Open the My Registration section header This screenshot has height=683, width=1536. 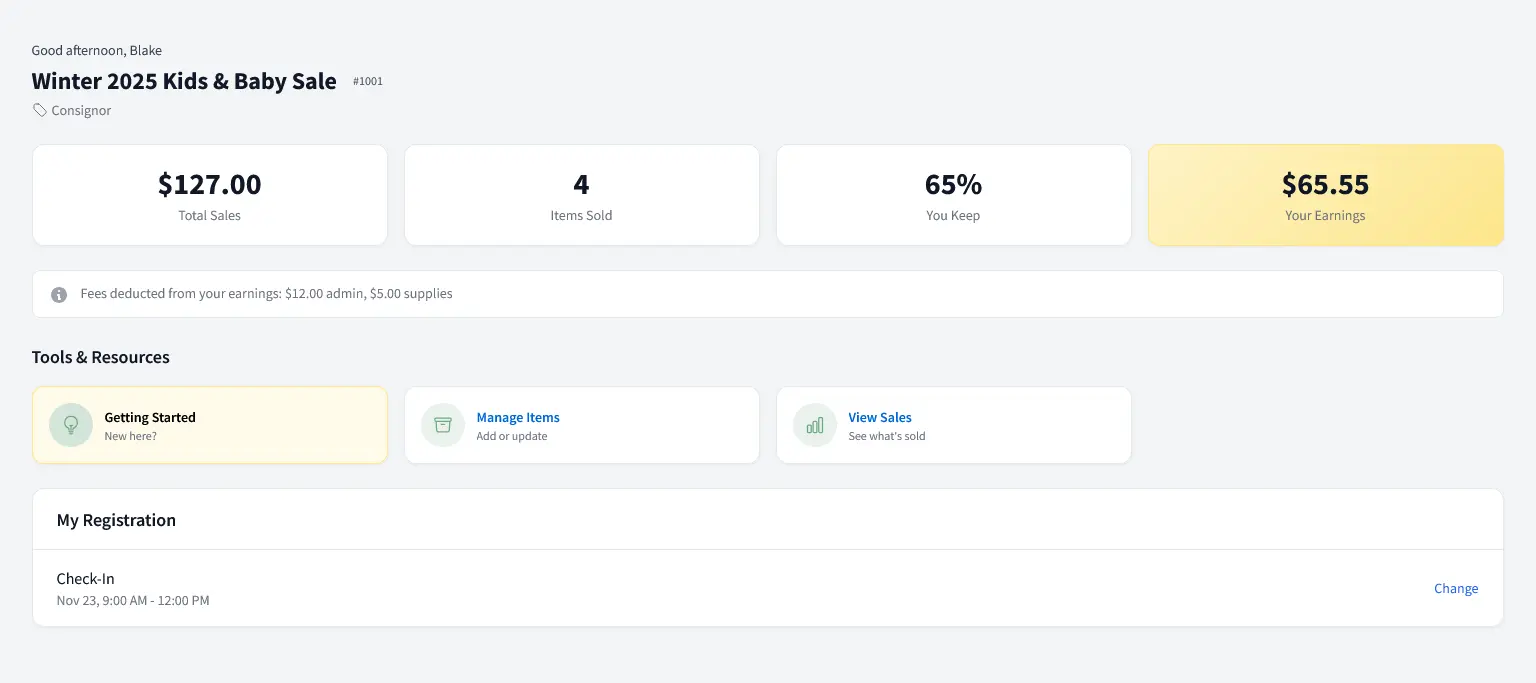pos(116,519)
